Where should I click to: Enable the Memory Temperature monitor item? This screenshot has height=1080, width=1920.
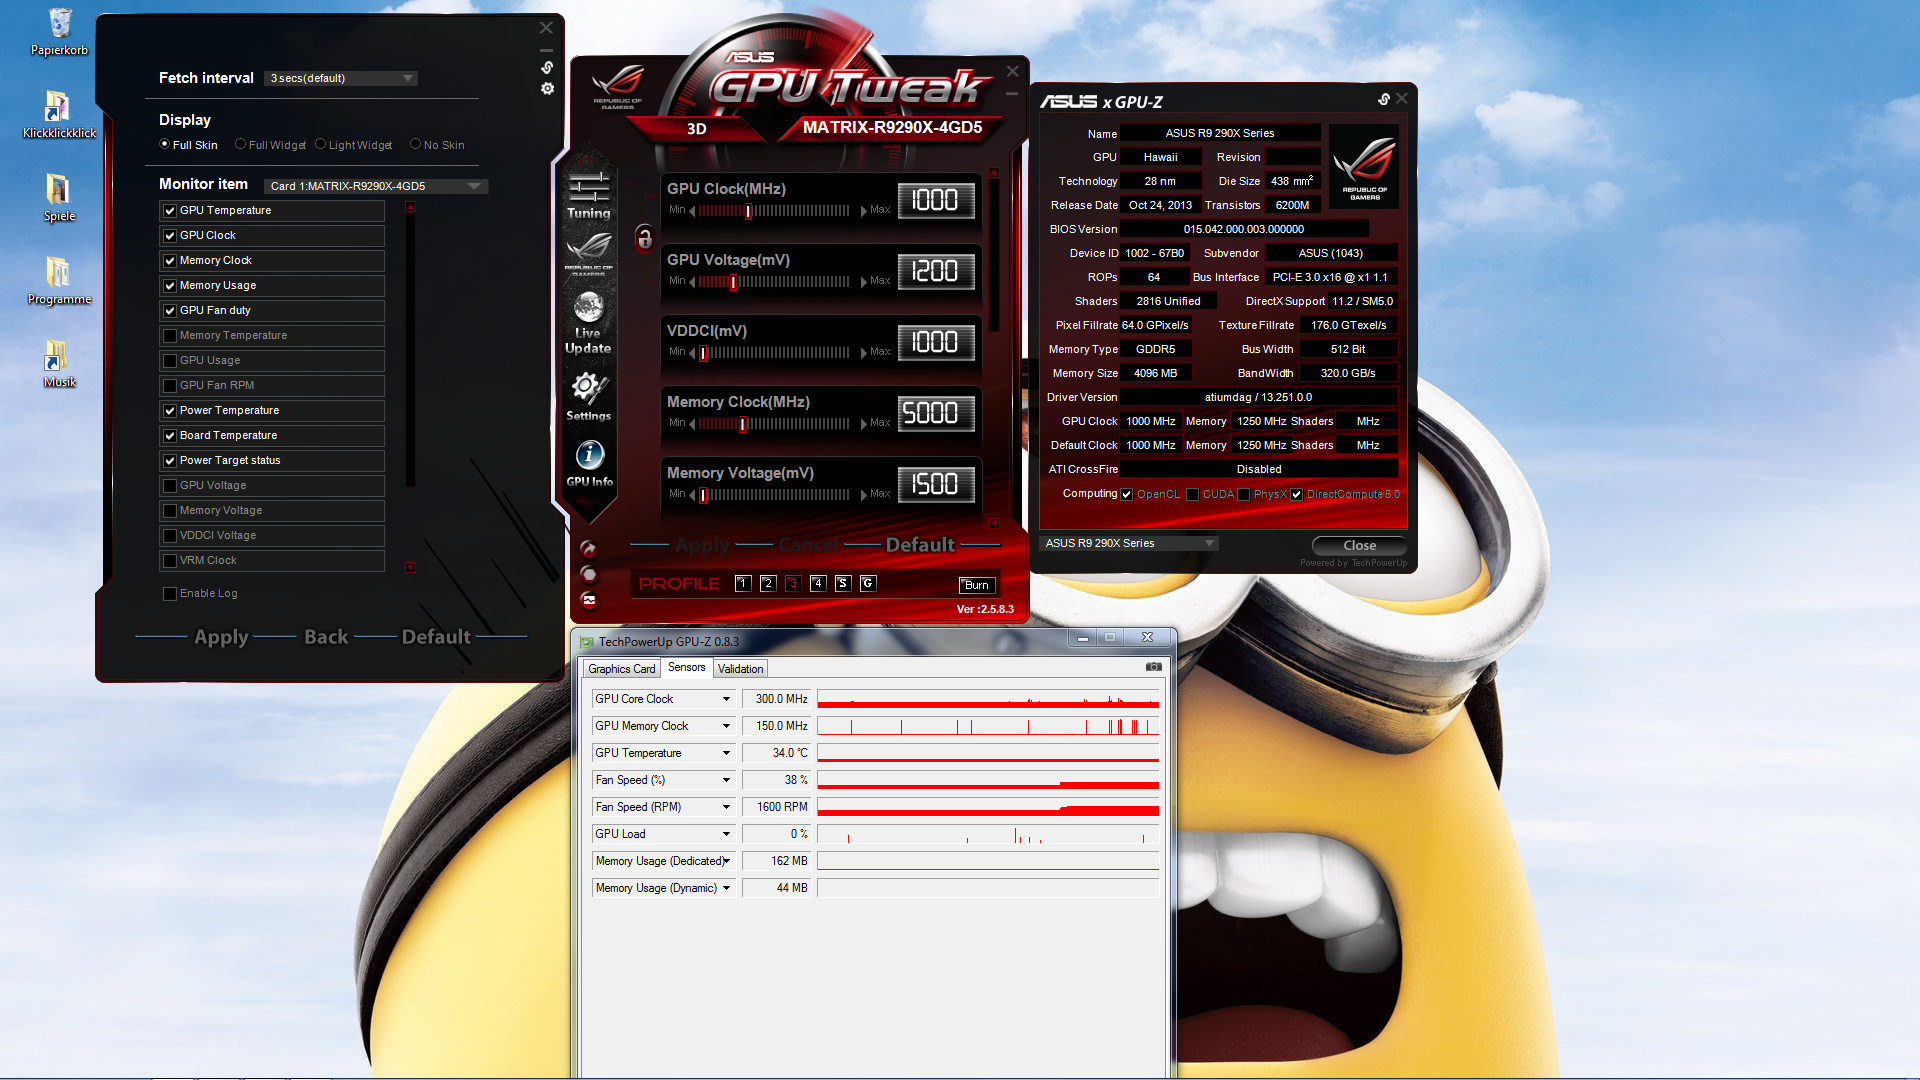click(170, 336)
